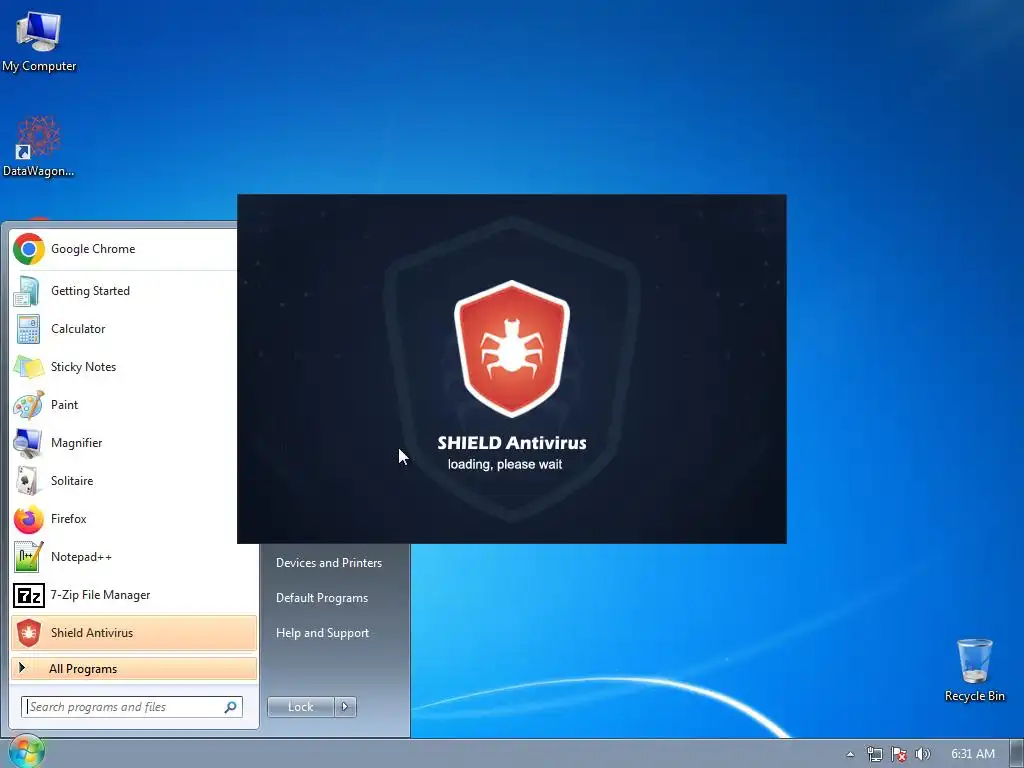
Task: Click the search magnifier icon
Action: [231, 707]
